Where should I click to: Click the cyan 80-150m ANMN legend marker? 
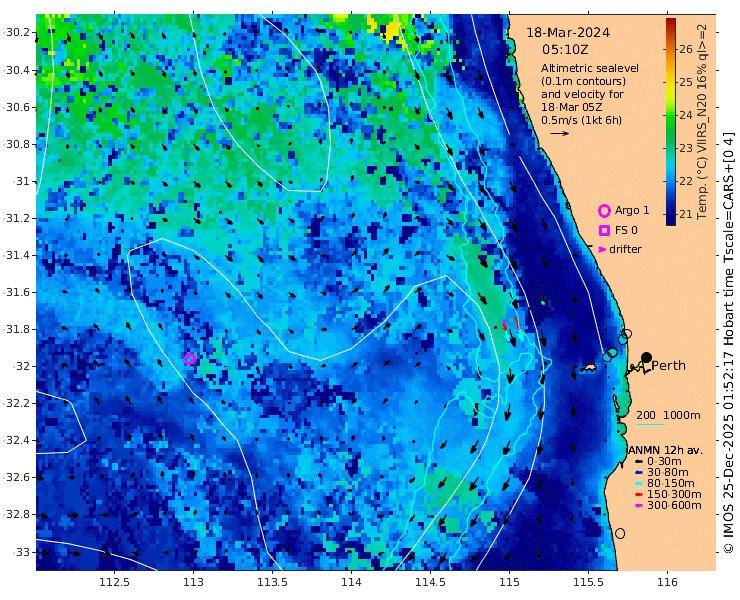(x=639, y=483)
